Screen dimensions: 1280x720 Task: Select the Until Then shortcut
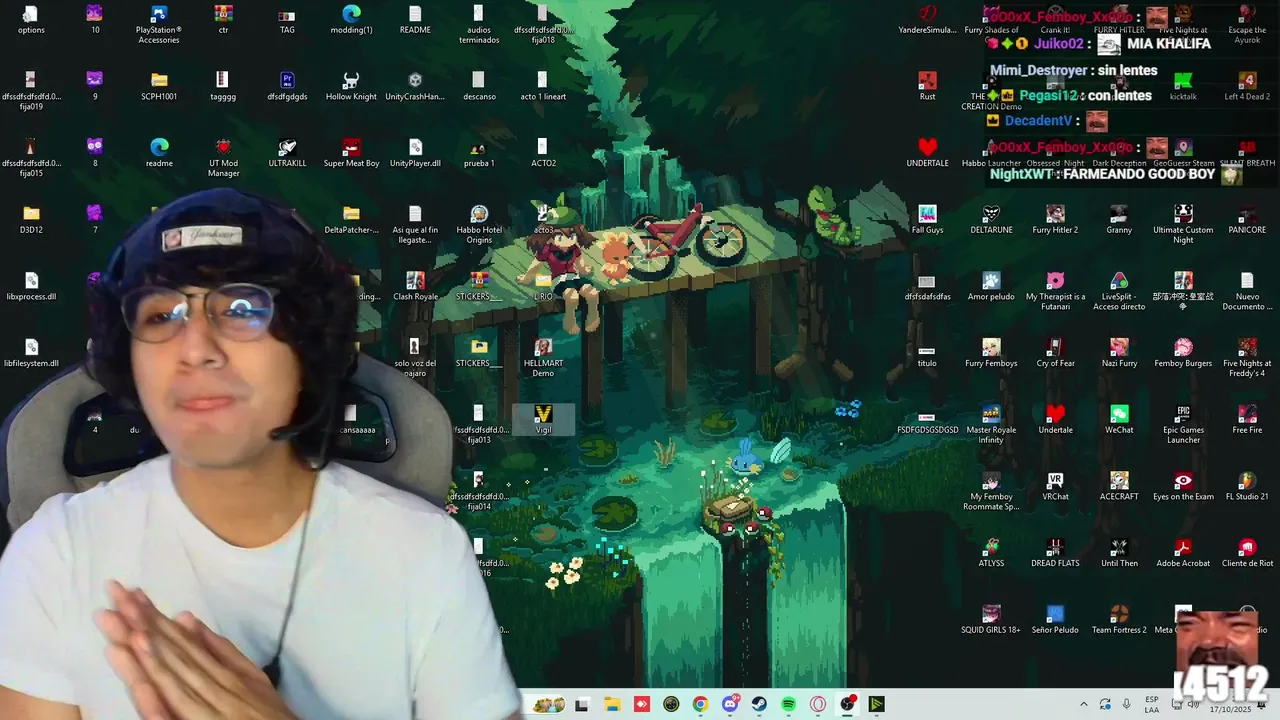pyautogui.click(x=1119, y=553)
